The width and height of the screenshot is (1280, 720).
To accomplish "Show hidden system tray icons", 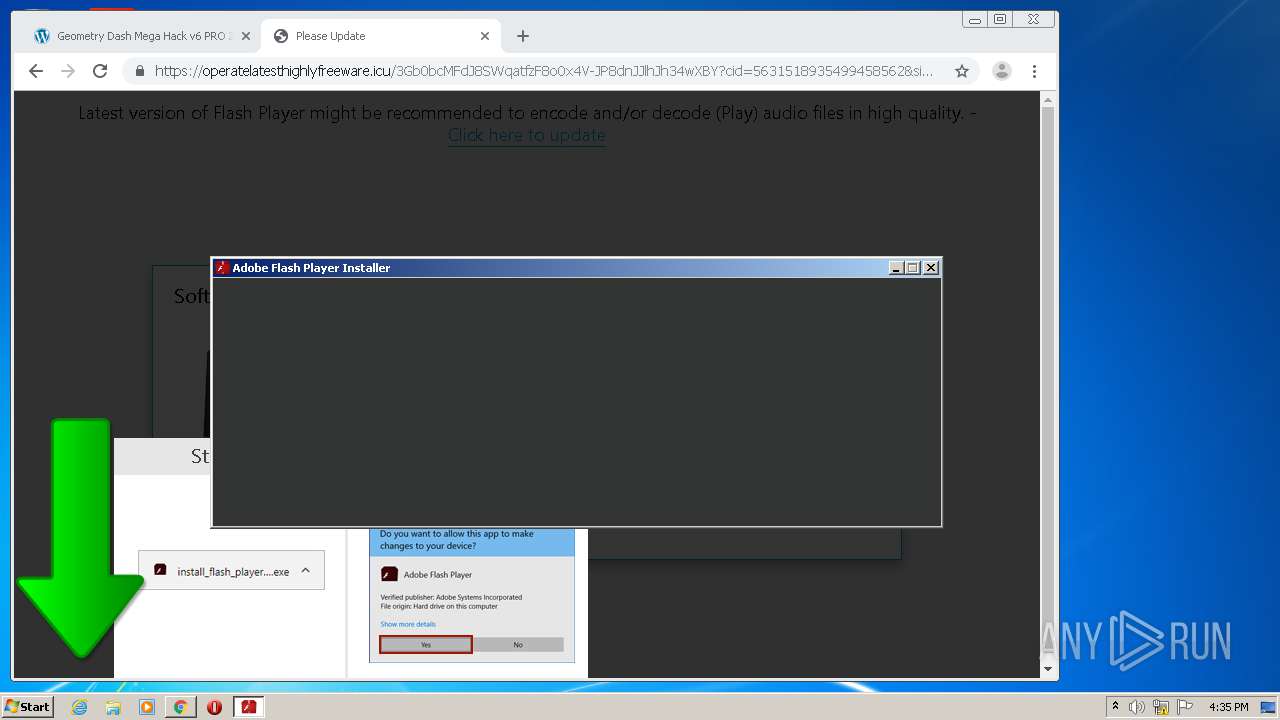I will 1115,707.
